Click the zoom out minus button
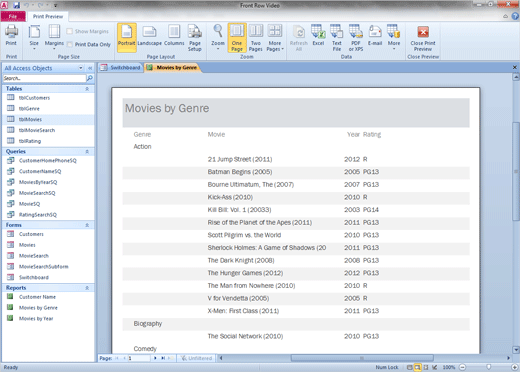The image size is (520, 372). [463, 367]
